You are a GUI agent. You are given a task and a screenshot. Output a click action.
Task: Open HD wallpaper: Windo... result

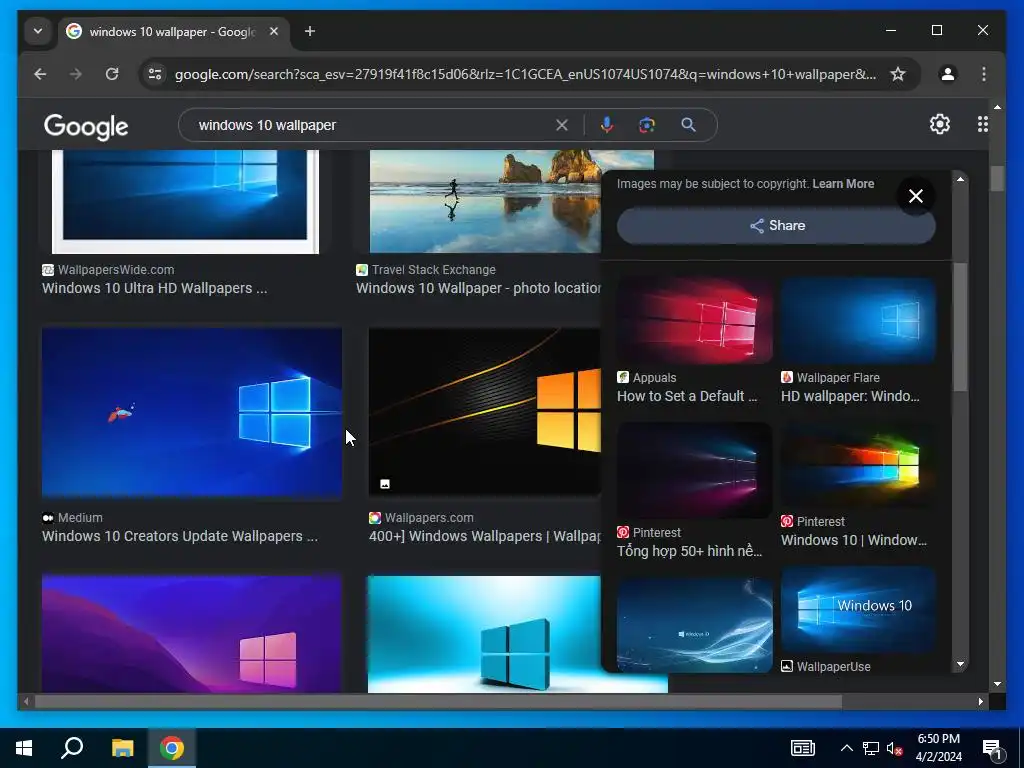850,396
